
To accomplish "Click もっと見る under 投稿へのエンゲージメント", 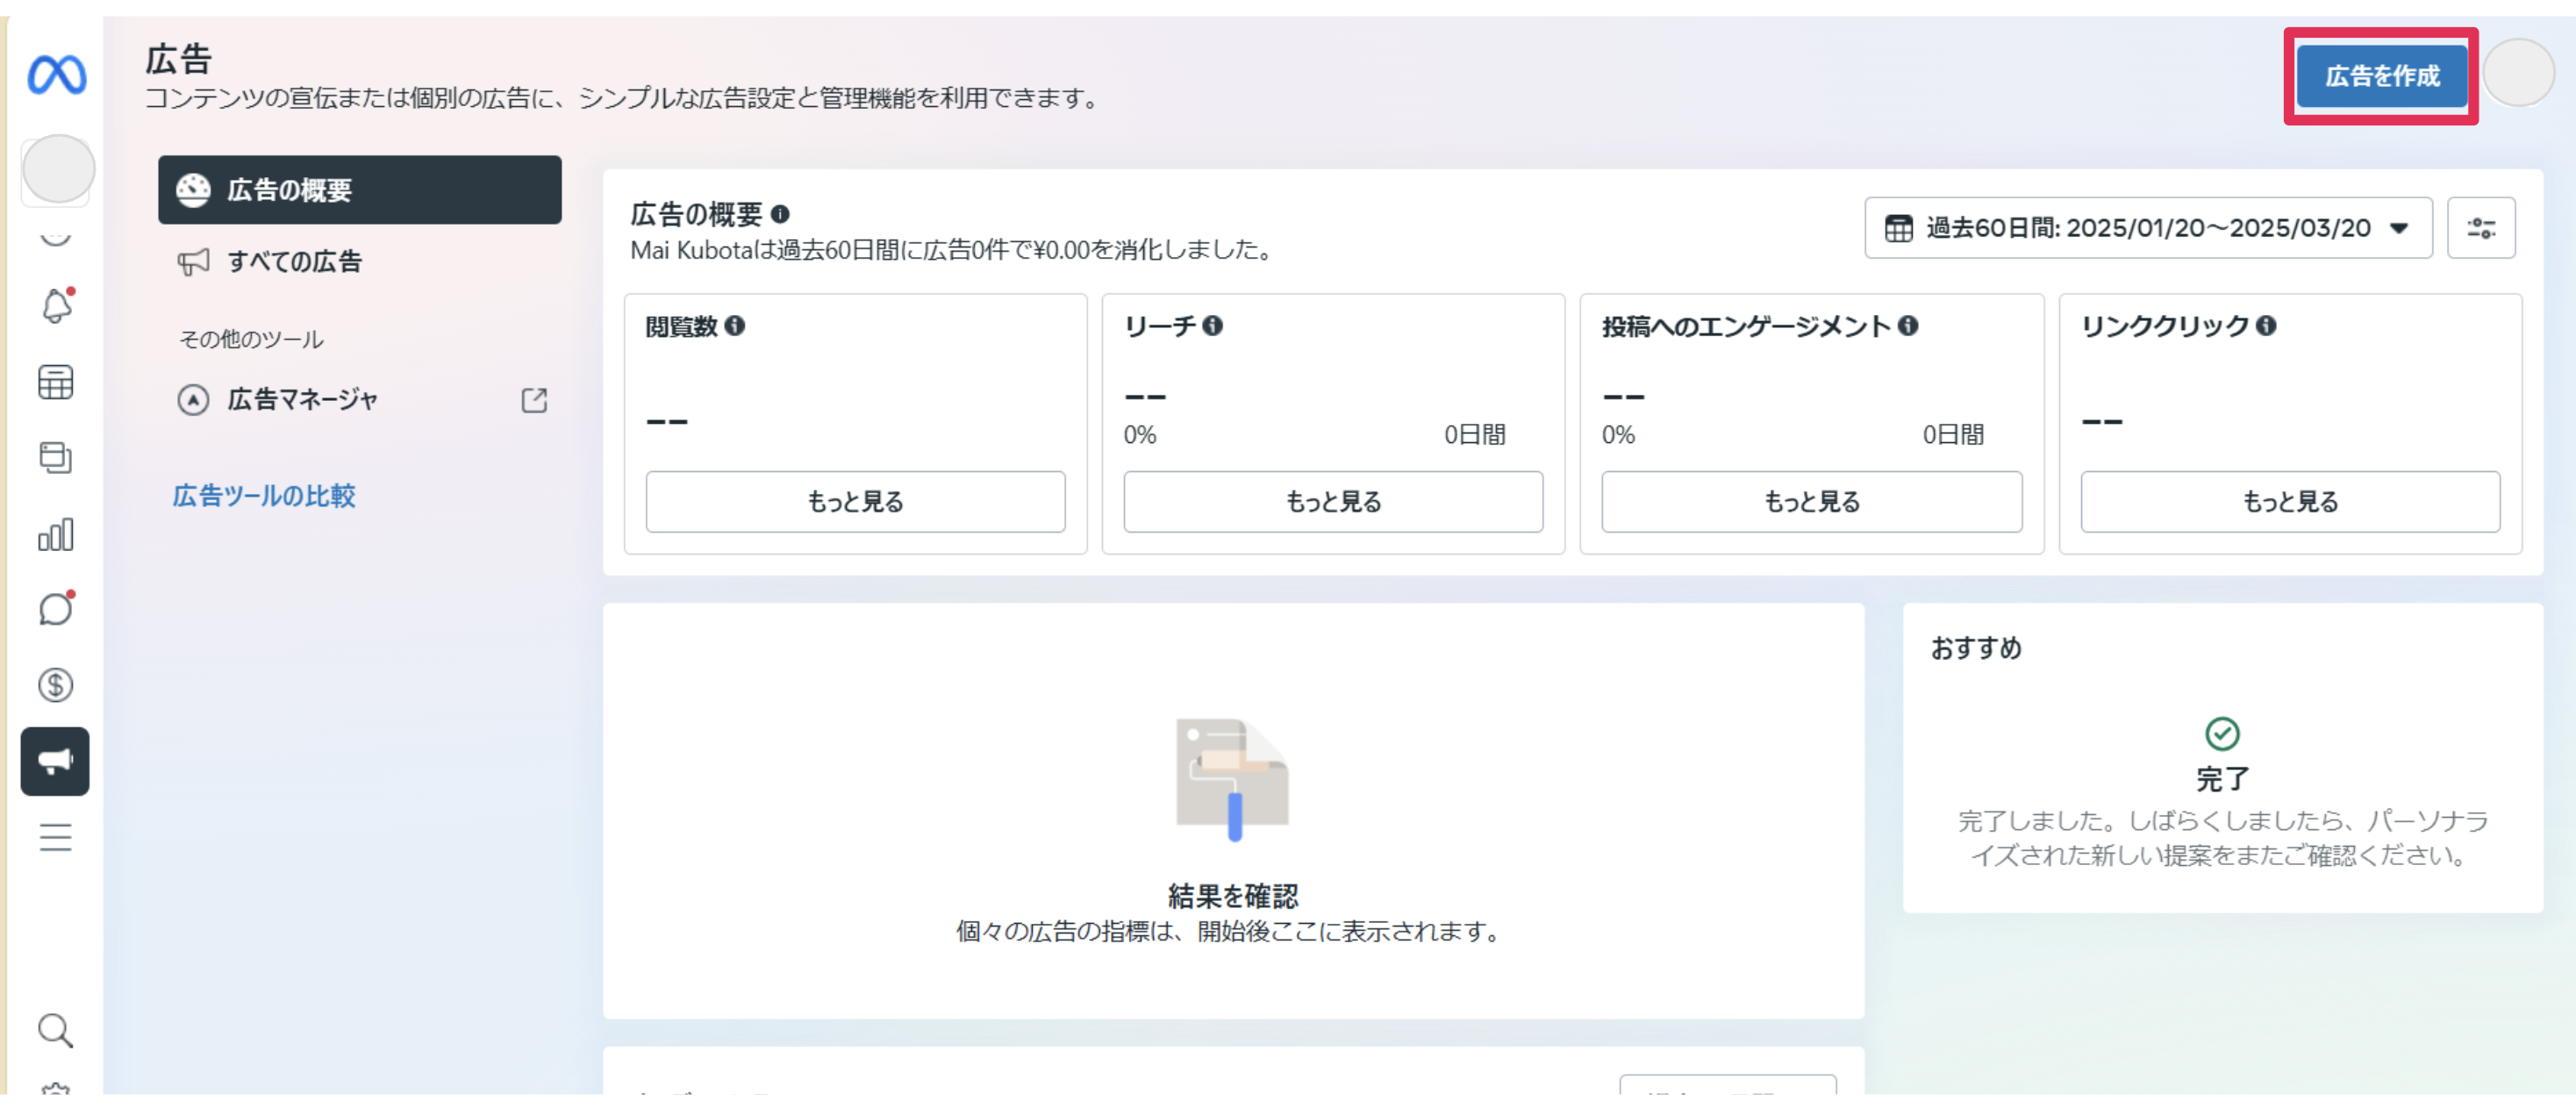I will coord(1811,502).
